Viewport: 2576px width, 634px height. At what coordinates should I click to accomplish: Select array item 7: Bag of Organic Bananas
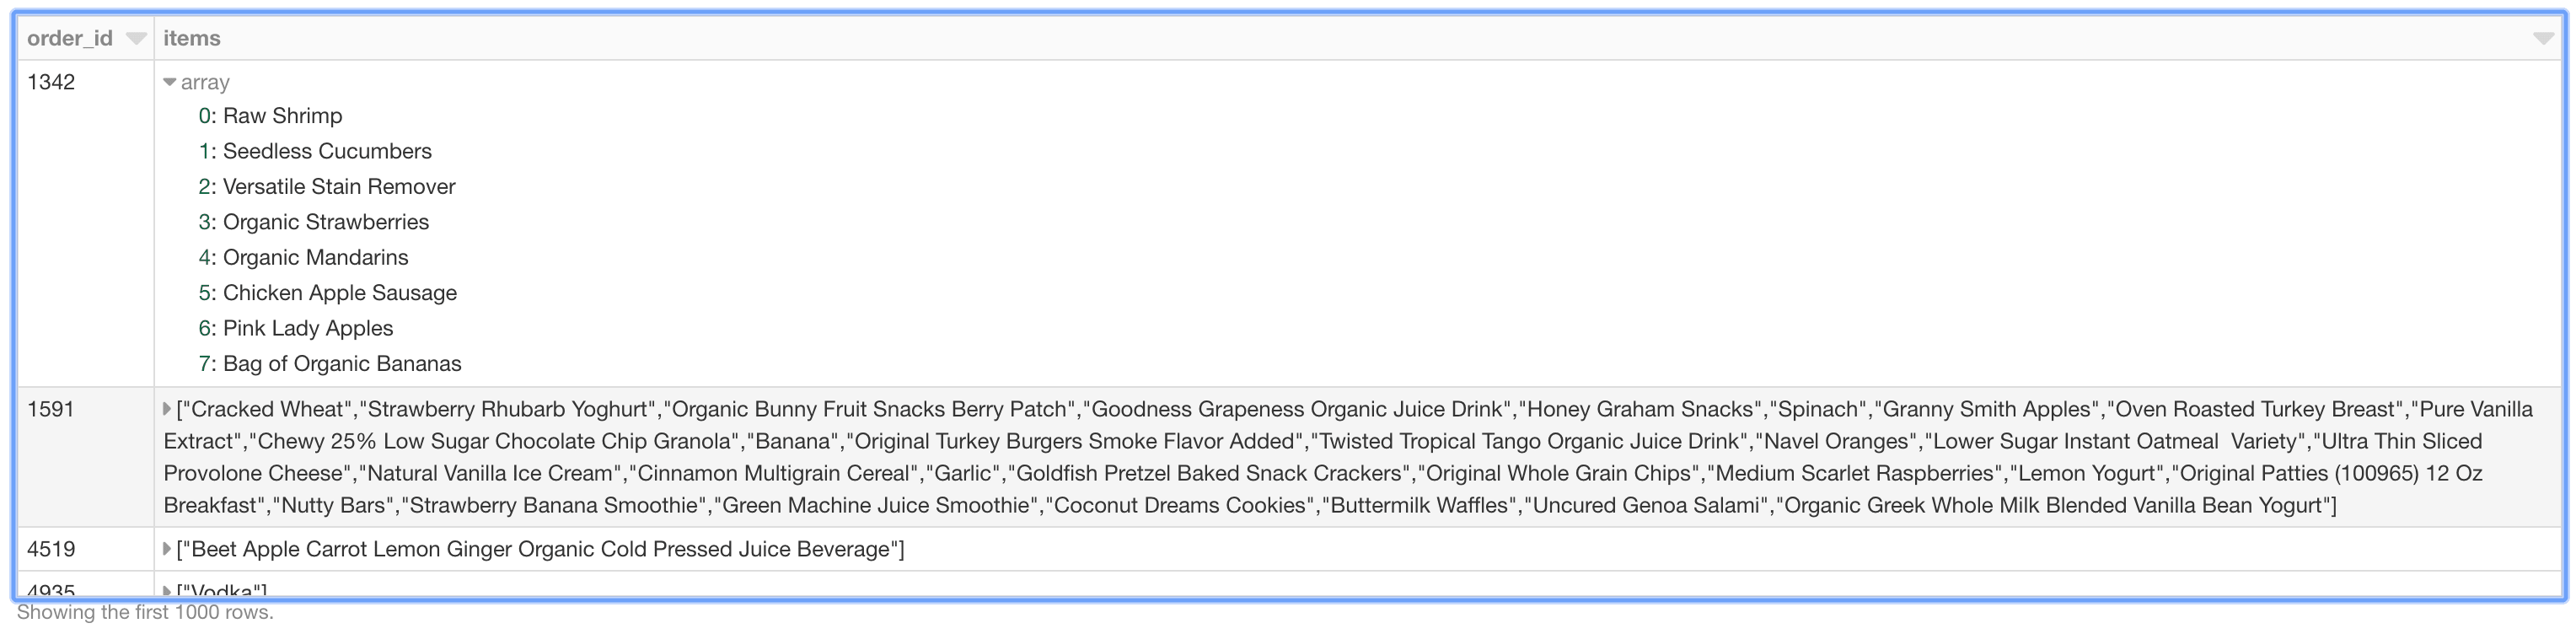(341, 364)
